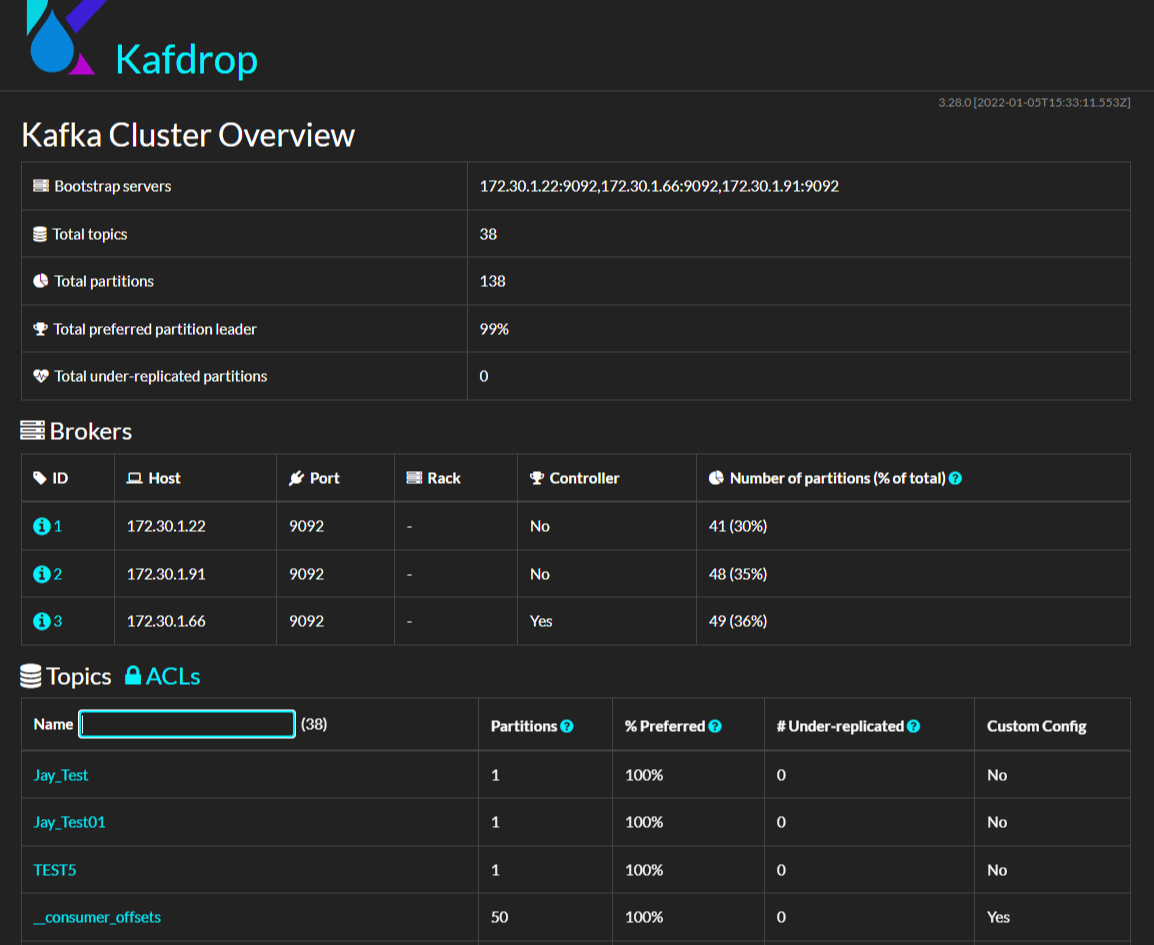Click the trophy icon in Controller header
1154x945 pixels.
[x=537, y=478]
